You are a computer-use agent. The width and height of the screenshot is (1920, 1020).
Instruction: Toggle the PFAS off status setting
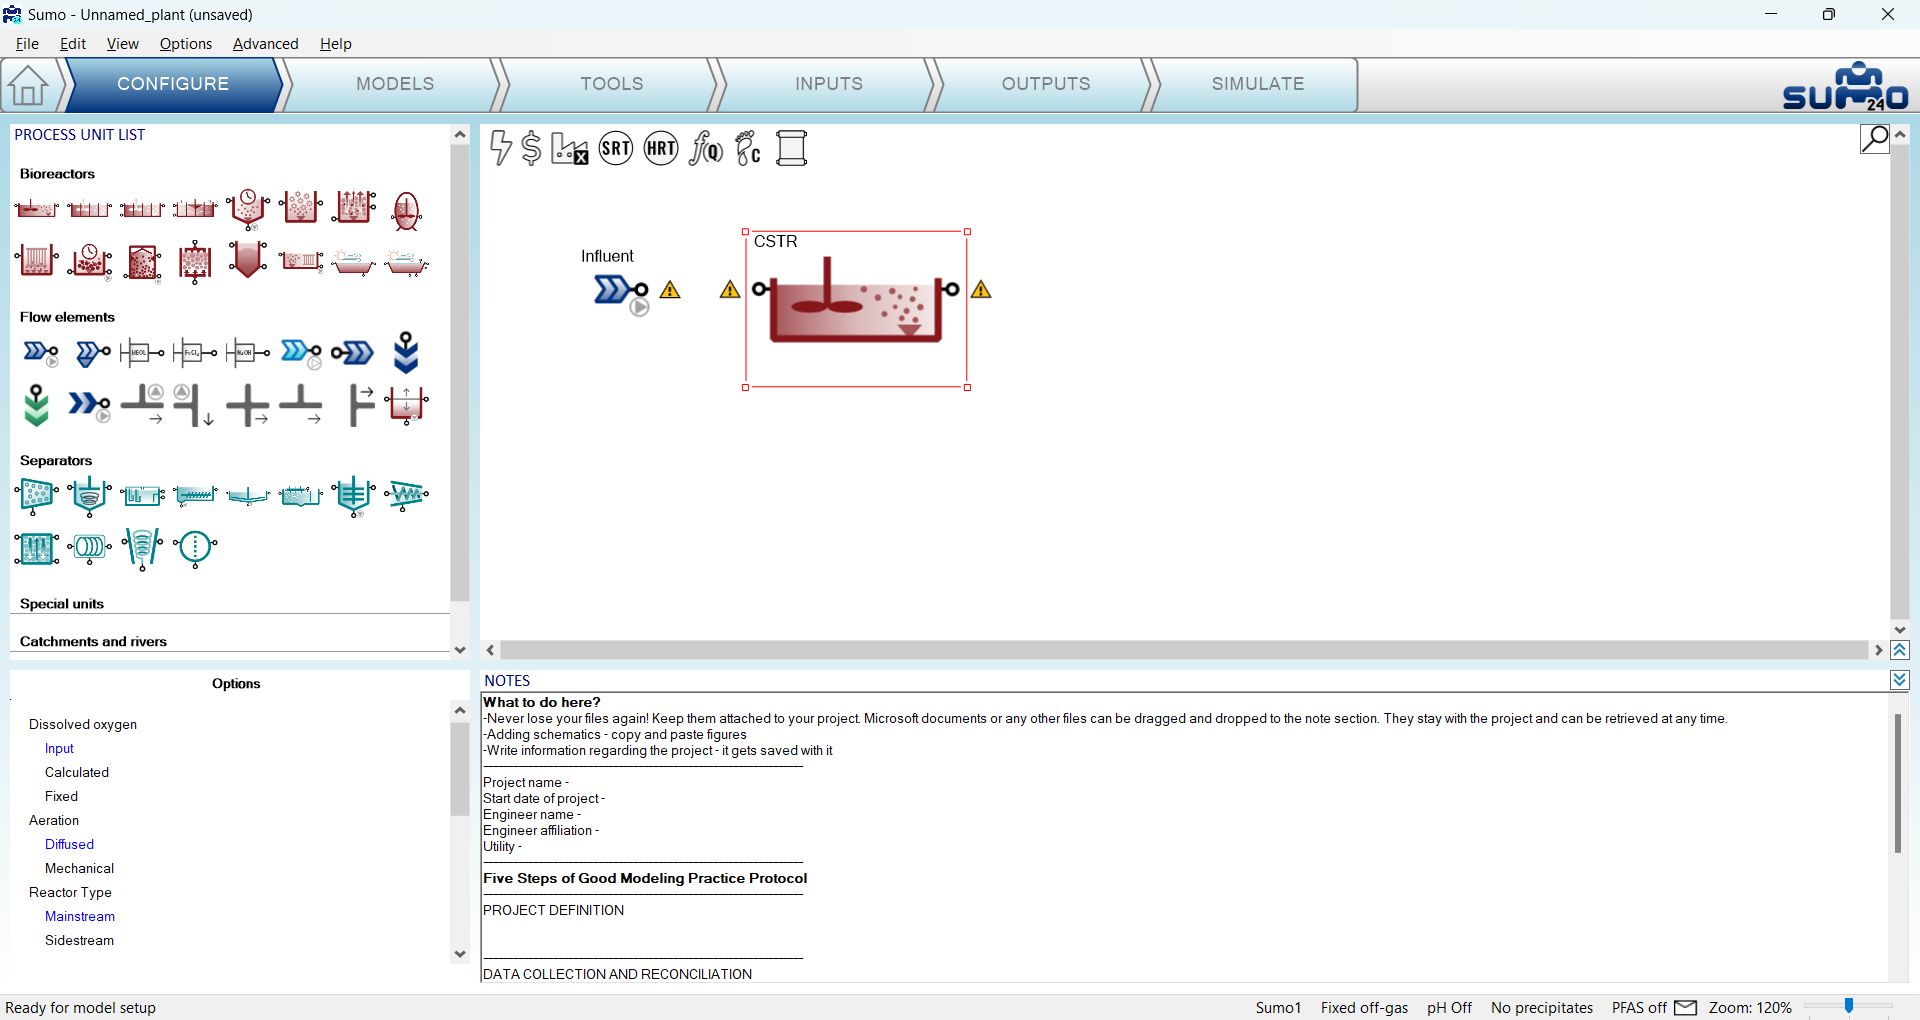point(1639,1008)
